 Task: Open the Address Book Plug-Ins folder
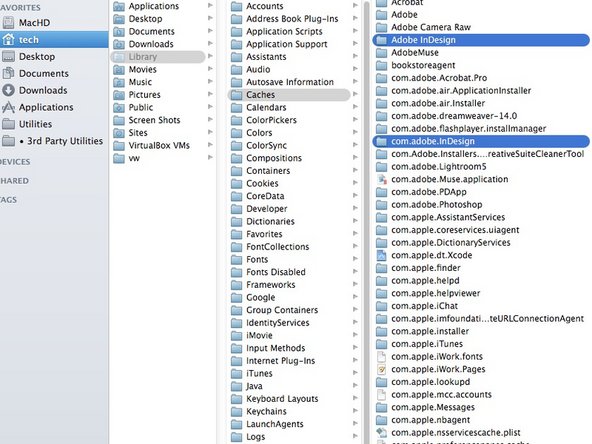coord(292,19)
